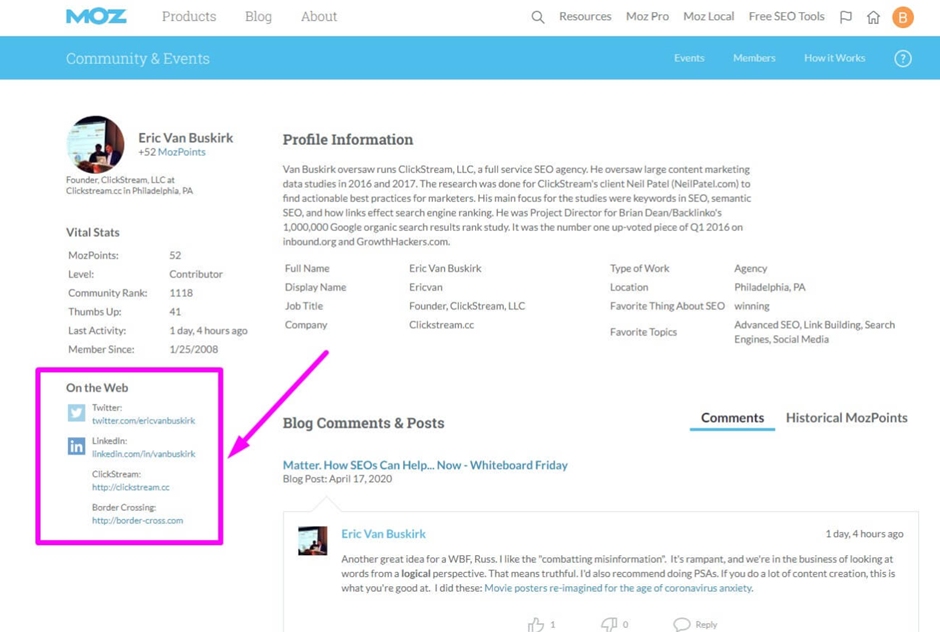Open the About menu

point(319,17)
